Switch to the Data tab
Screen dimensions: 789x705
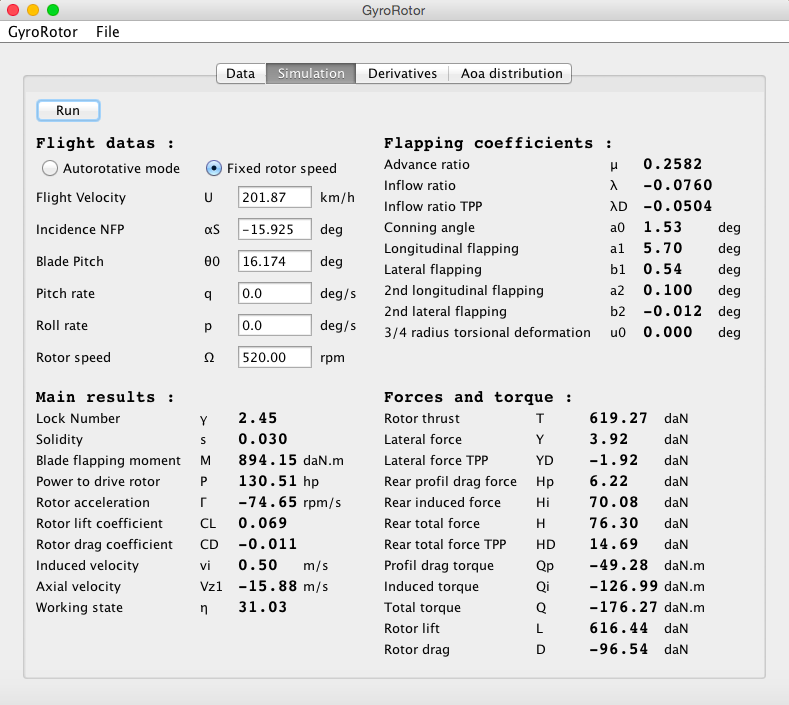pos(241,73)
